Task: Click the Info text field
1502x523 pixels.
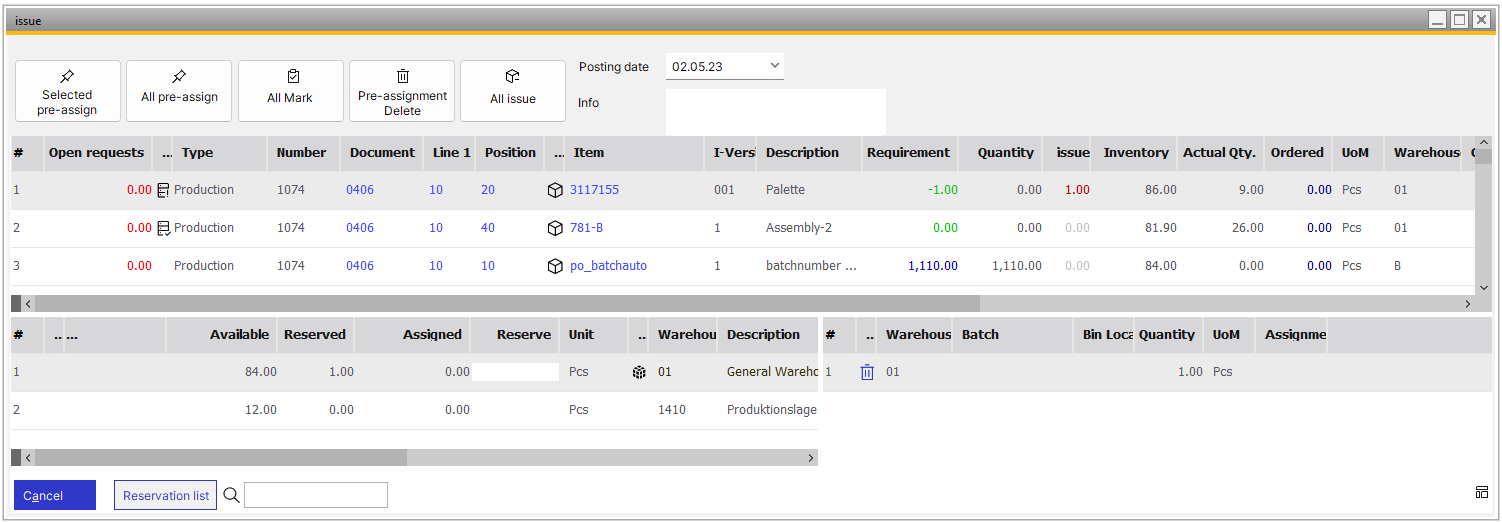Action: click(x=775, y=111)
